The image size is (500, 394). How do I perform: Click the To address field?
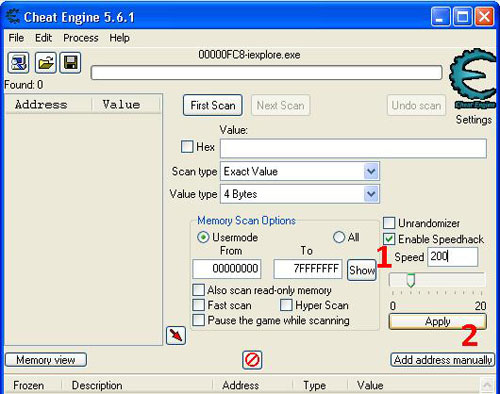tap(308, 269)
